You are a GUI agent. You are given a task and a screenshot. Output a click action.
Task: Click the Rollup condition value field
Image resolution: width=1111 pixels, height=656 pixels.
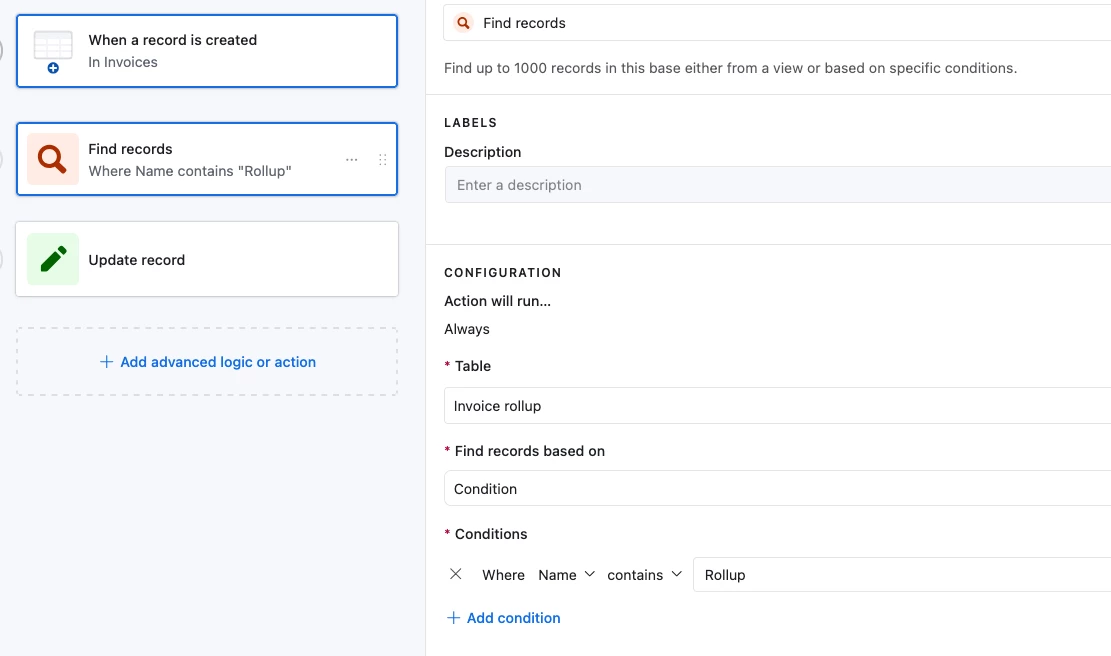pyautogui.click(x=900, y=575)
